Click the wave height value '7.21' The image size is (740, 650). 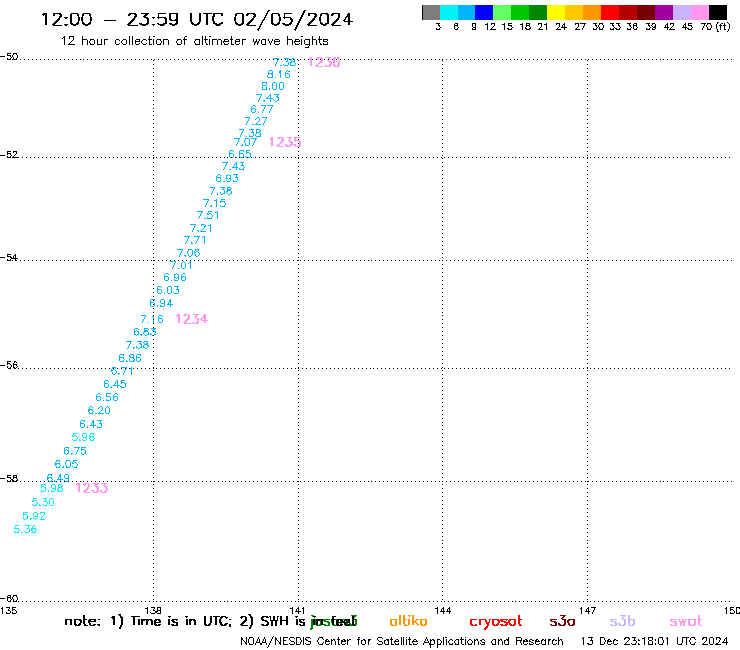(201, 228)
